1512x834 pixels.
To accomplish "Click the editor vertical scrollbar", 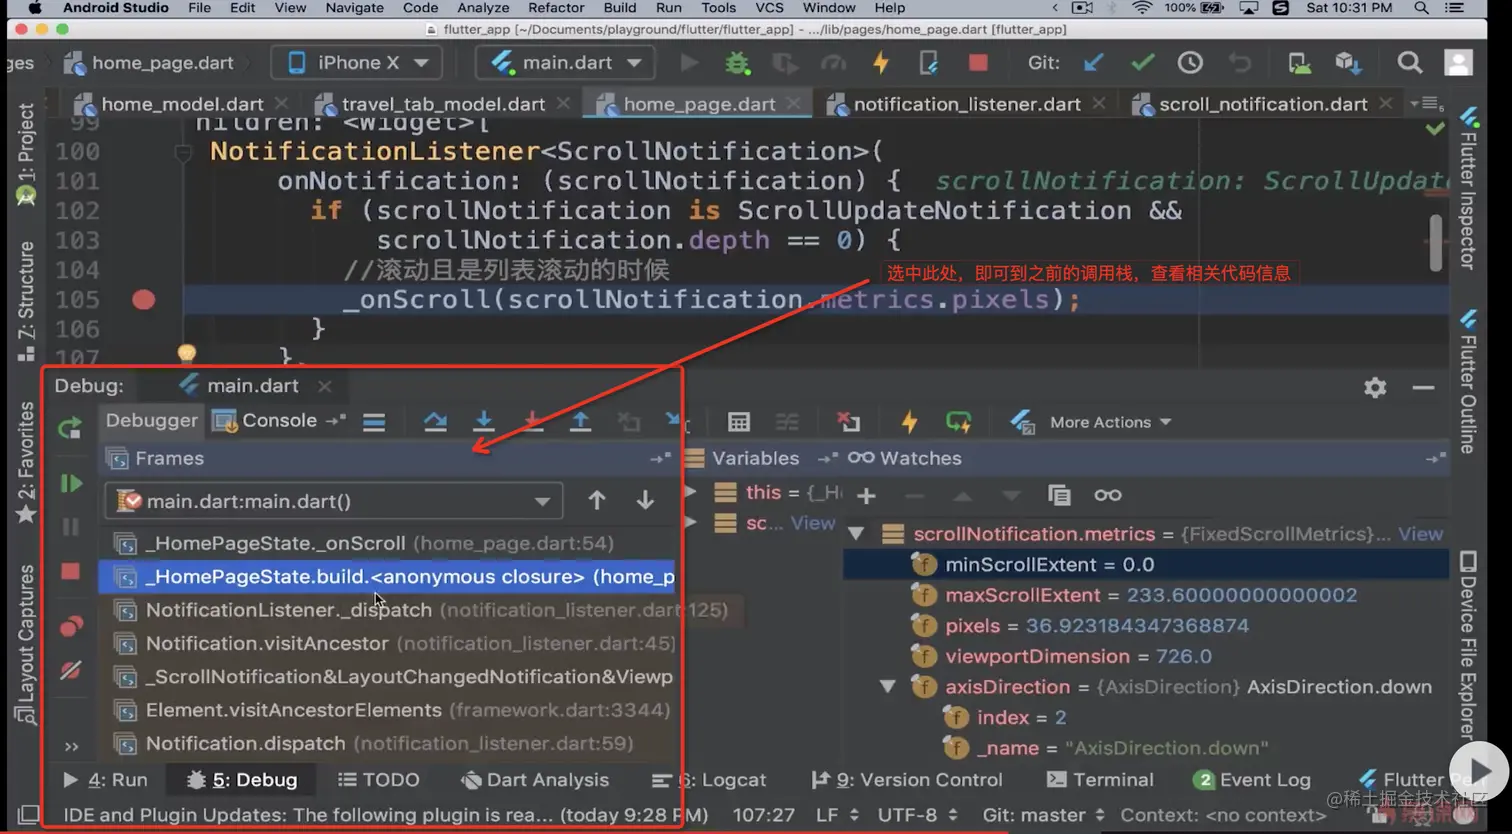I will [x=1436, y=242].
